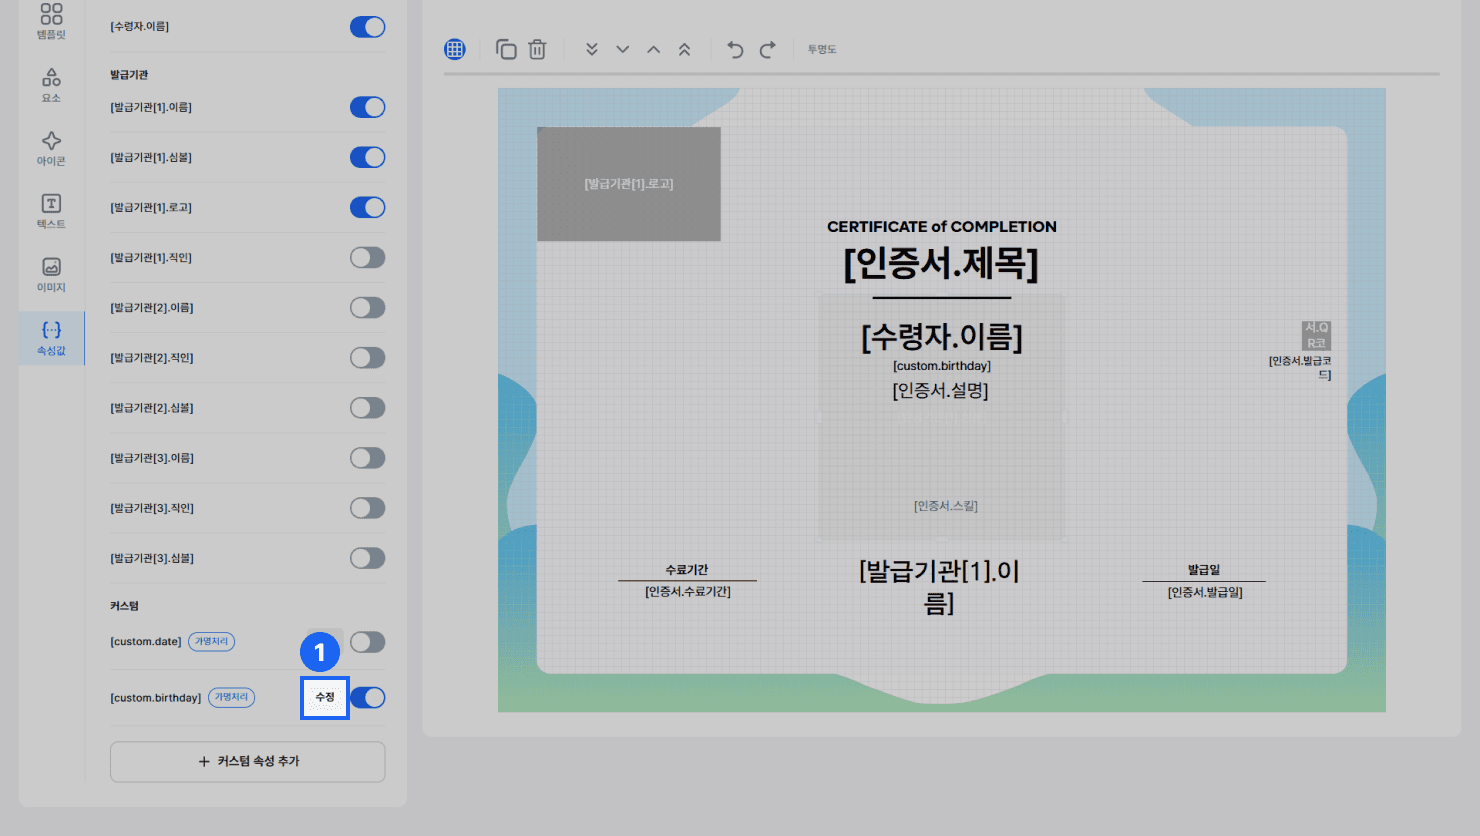The height and width of the screenshot is (836, 1480).
Task: Select [인증서.수료기간] text on canvas
Action: (688, 592)
